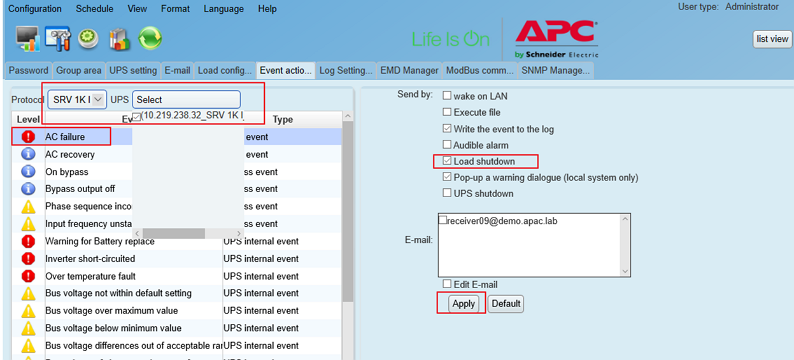Open the Schedule menu
The image size is (794, 360).
point(95,9)
